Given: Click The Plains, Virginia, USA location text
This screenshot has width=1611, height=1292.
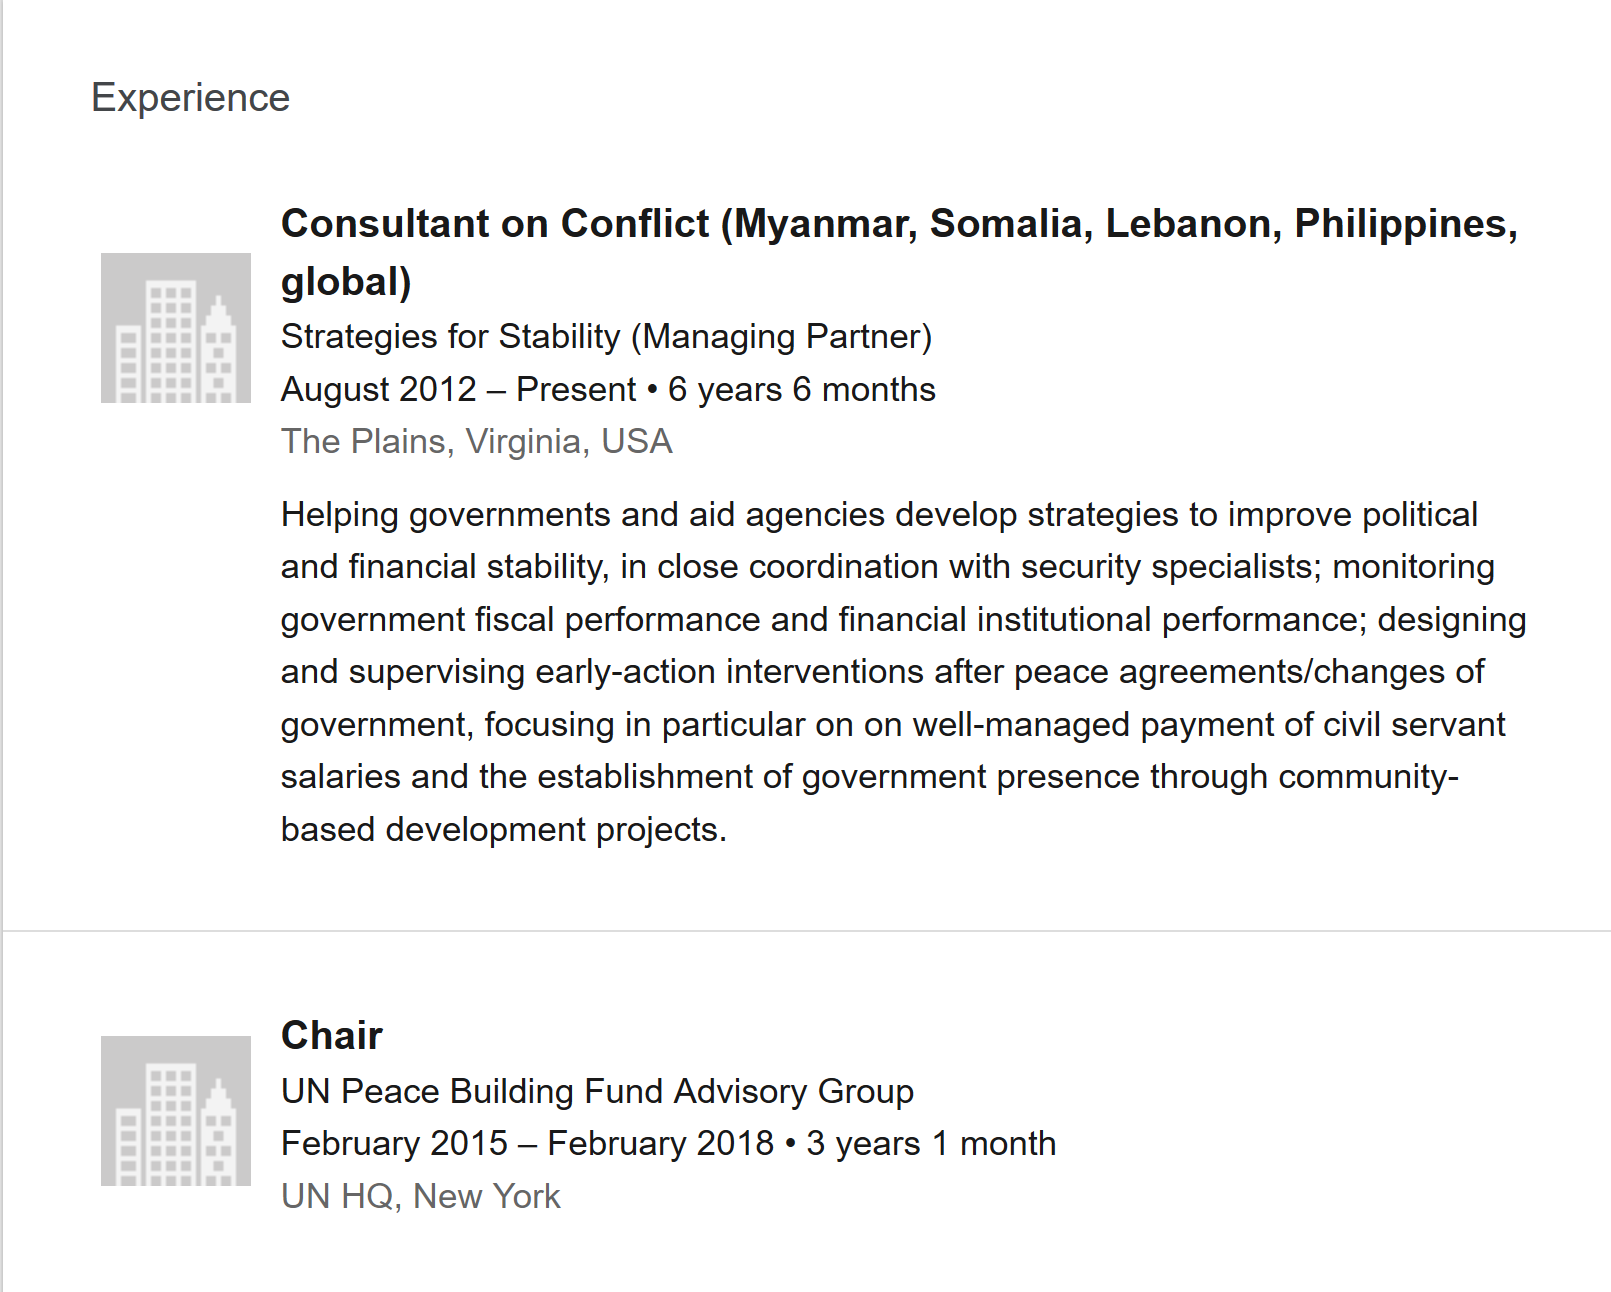Looking at the screenshot, I should click(476, 442).
